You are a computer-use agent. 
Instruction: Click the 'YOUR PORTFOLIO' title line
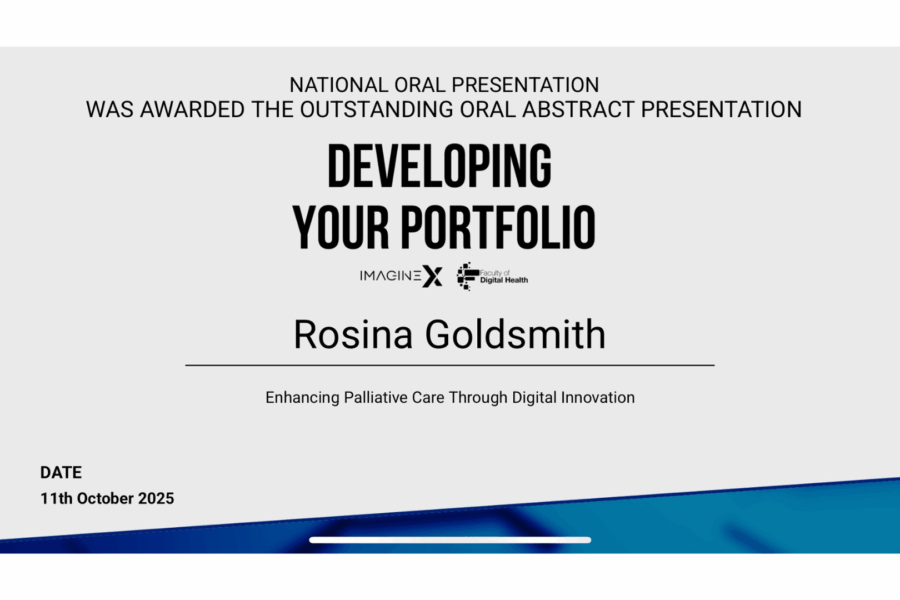click(443, 226)
